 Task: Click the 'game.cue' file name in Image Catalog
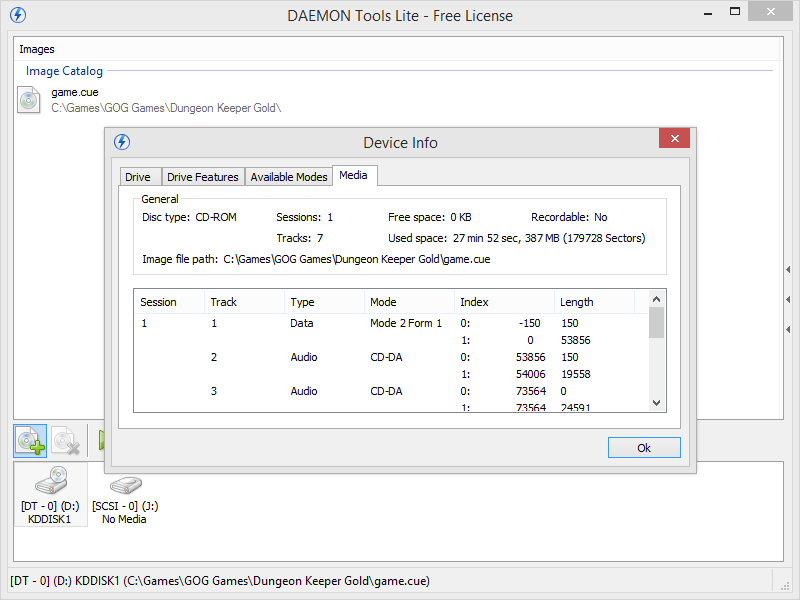(x=75, y=92)
